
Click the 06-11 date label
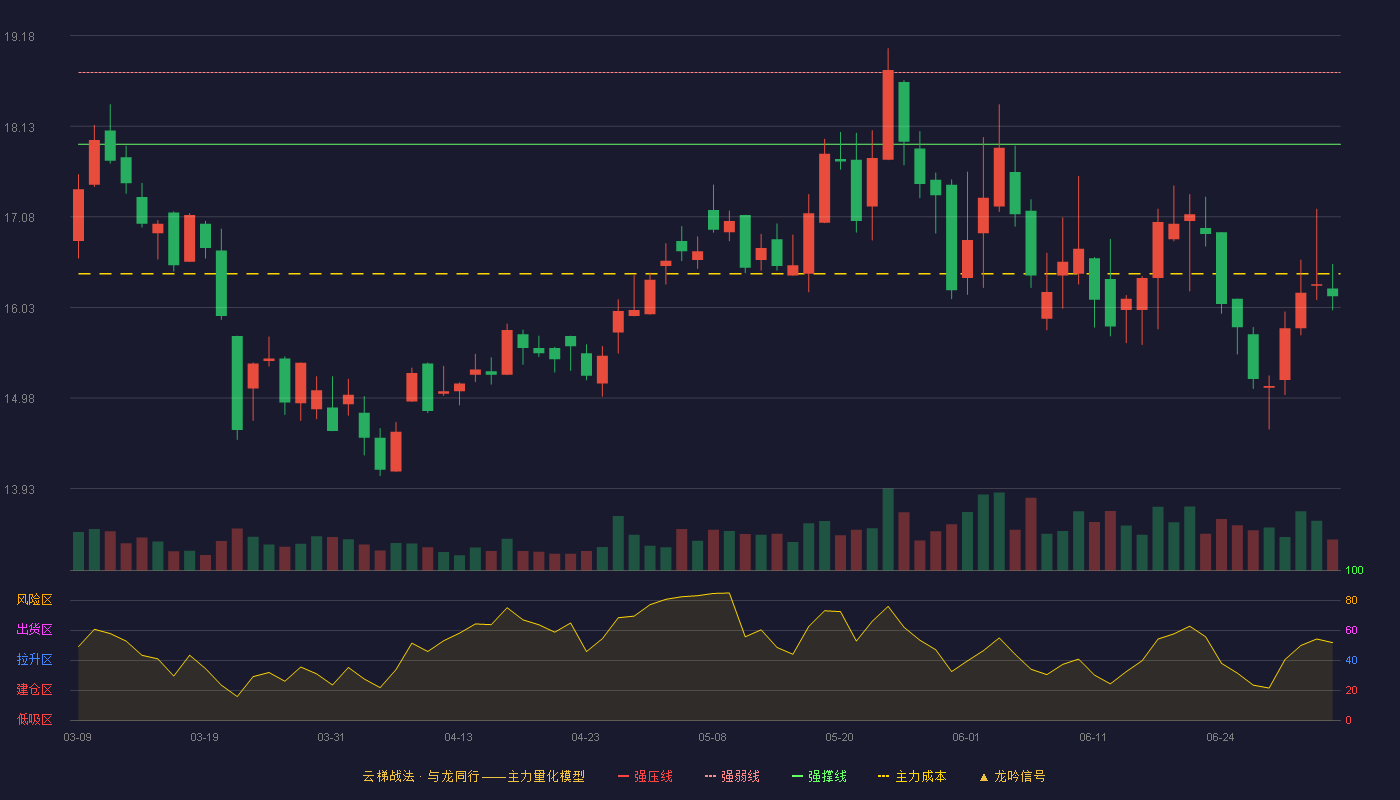coord(1093,737)
